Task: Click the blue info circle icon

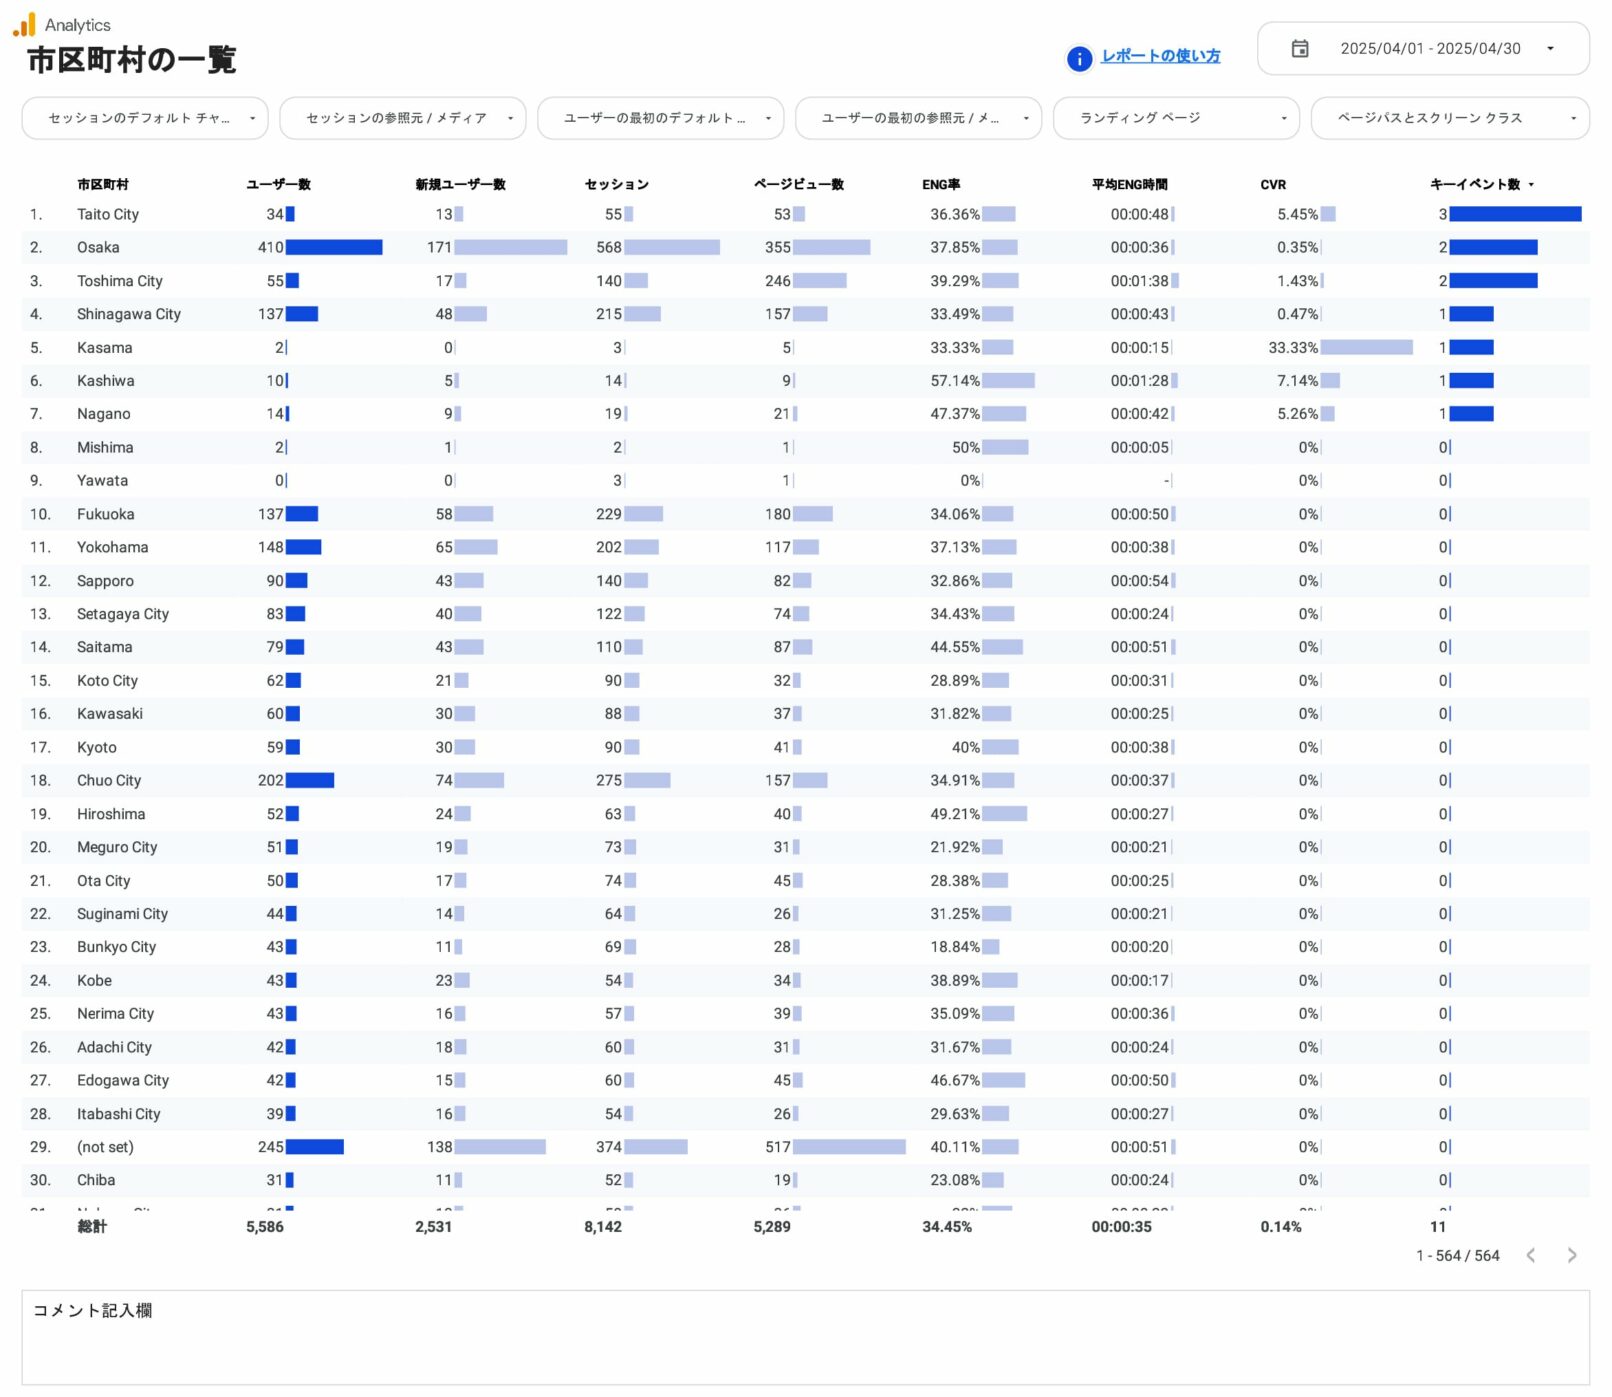Action: click(1079, 59)
